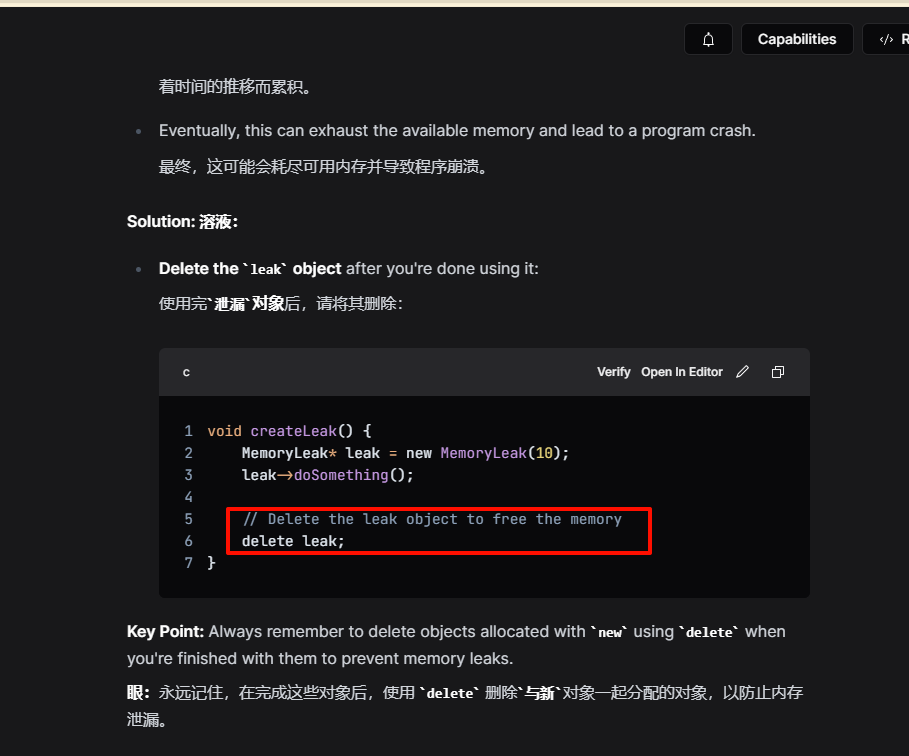Open the code in the editor
The image size is (909, 756).
[x=682, y=372]
